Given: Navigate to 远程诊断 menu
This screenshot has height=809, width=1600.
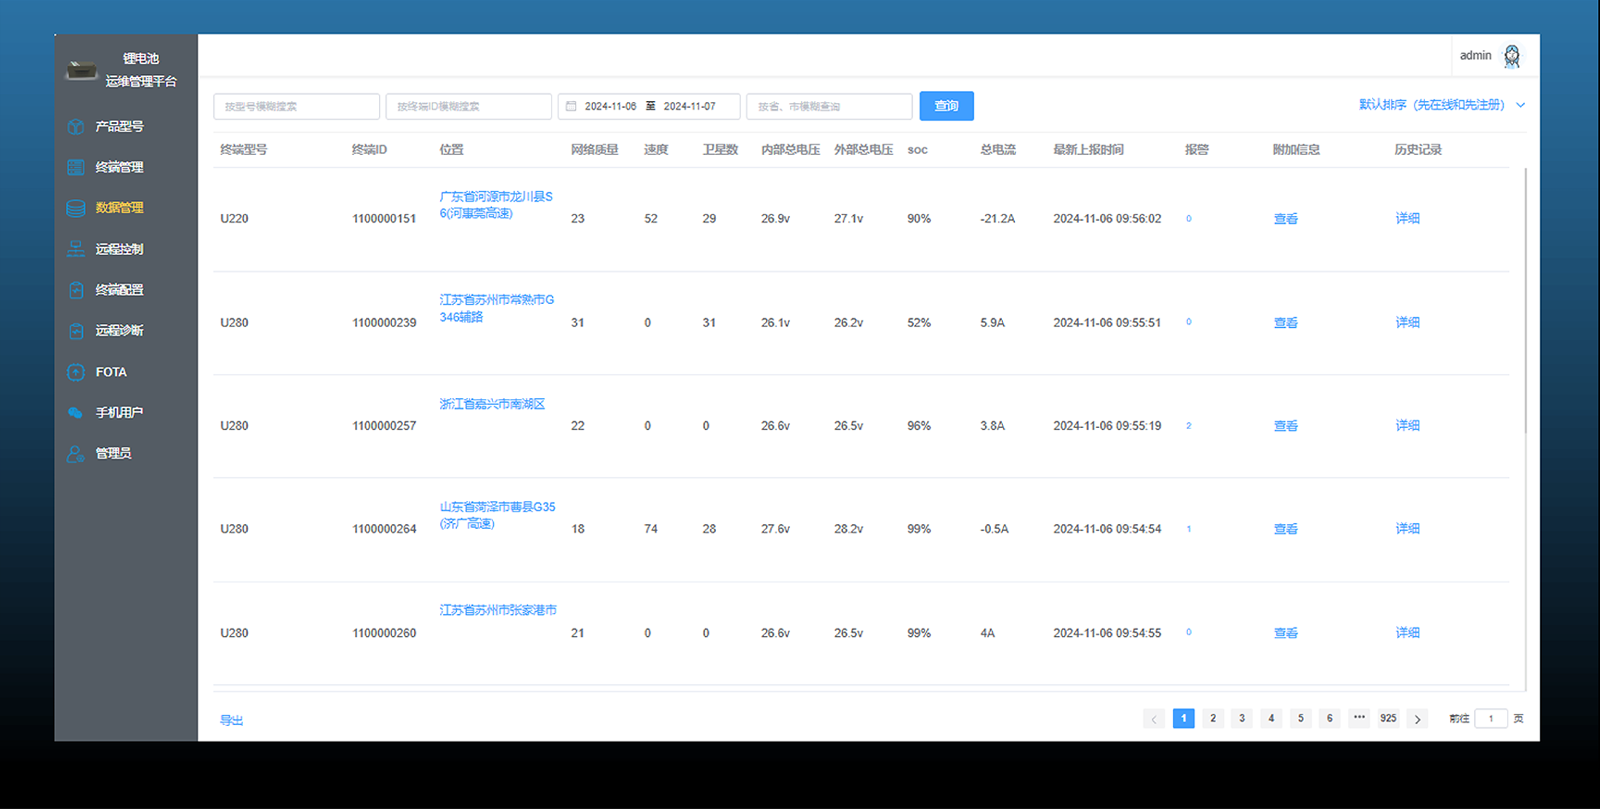Looking at the screenshot, I should (x=119, y=331).
